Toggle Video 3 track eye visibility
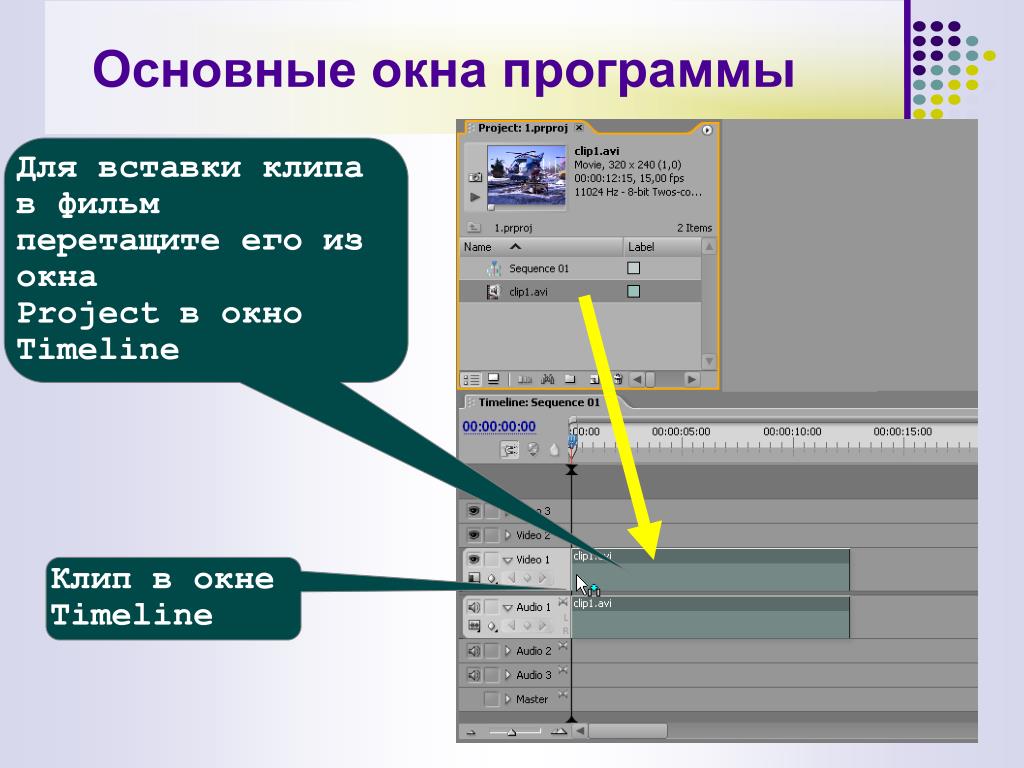The width and height of the screenshot is (1024, 768). coord(474,511)
